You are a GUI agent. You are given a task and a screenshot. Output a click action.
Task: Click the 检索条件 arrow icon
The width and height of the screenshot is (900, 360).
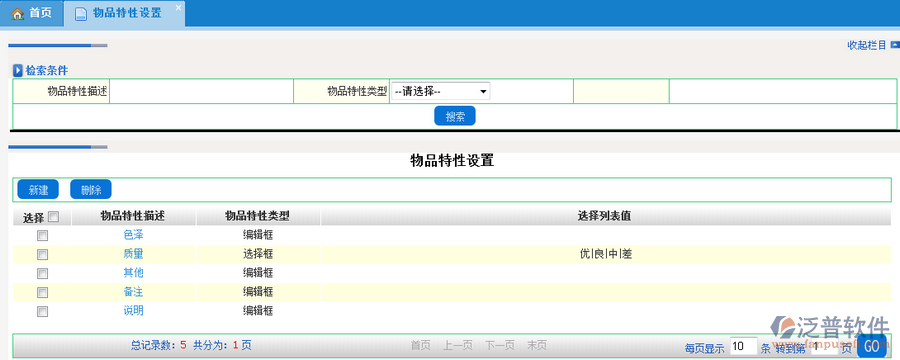tap(18, 71)
